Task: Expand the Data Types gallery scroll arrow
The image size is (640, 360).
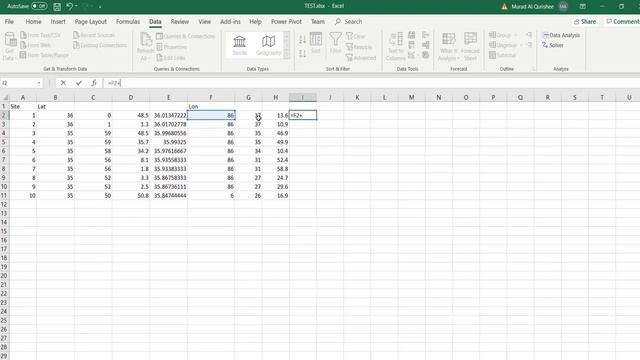Action: pyautogui.click(x=287, y=55)
